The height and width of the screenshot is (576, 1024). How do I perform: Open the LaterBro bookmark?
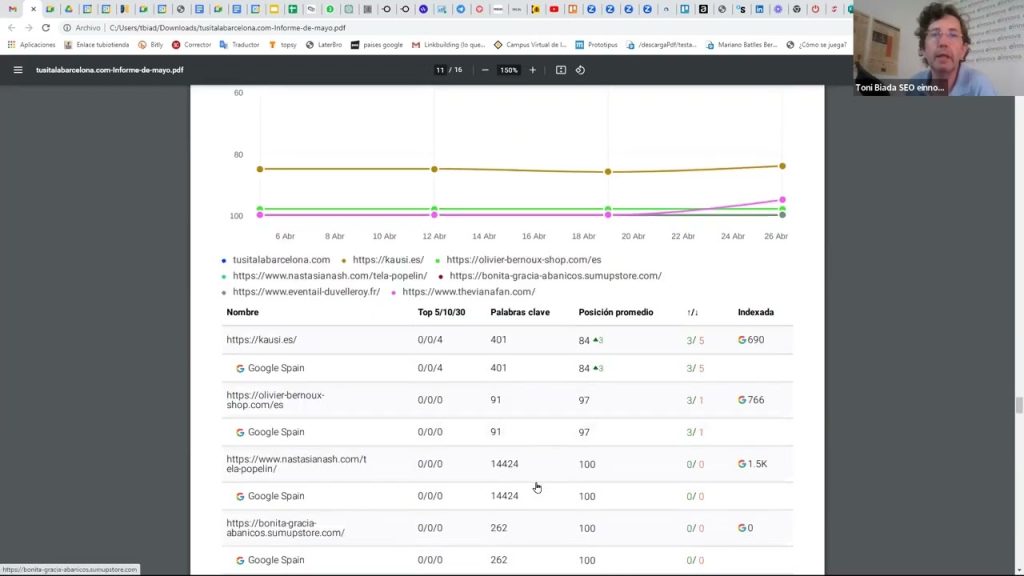[x=324, y=45]
